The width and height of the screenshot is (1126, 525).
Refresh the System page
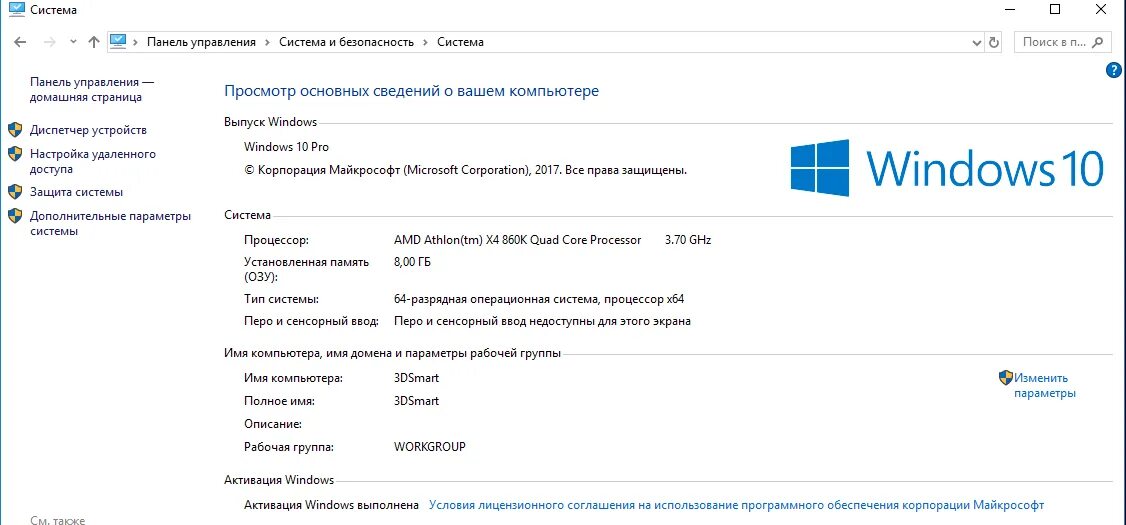tap(993, 42)
